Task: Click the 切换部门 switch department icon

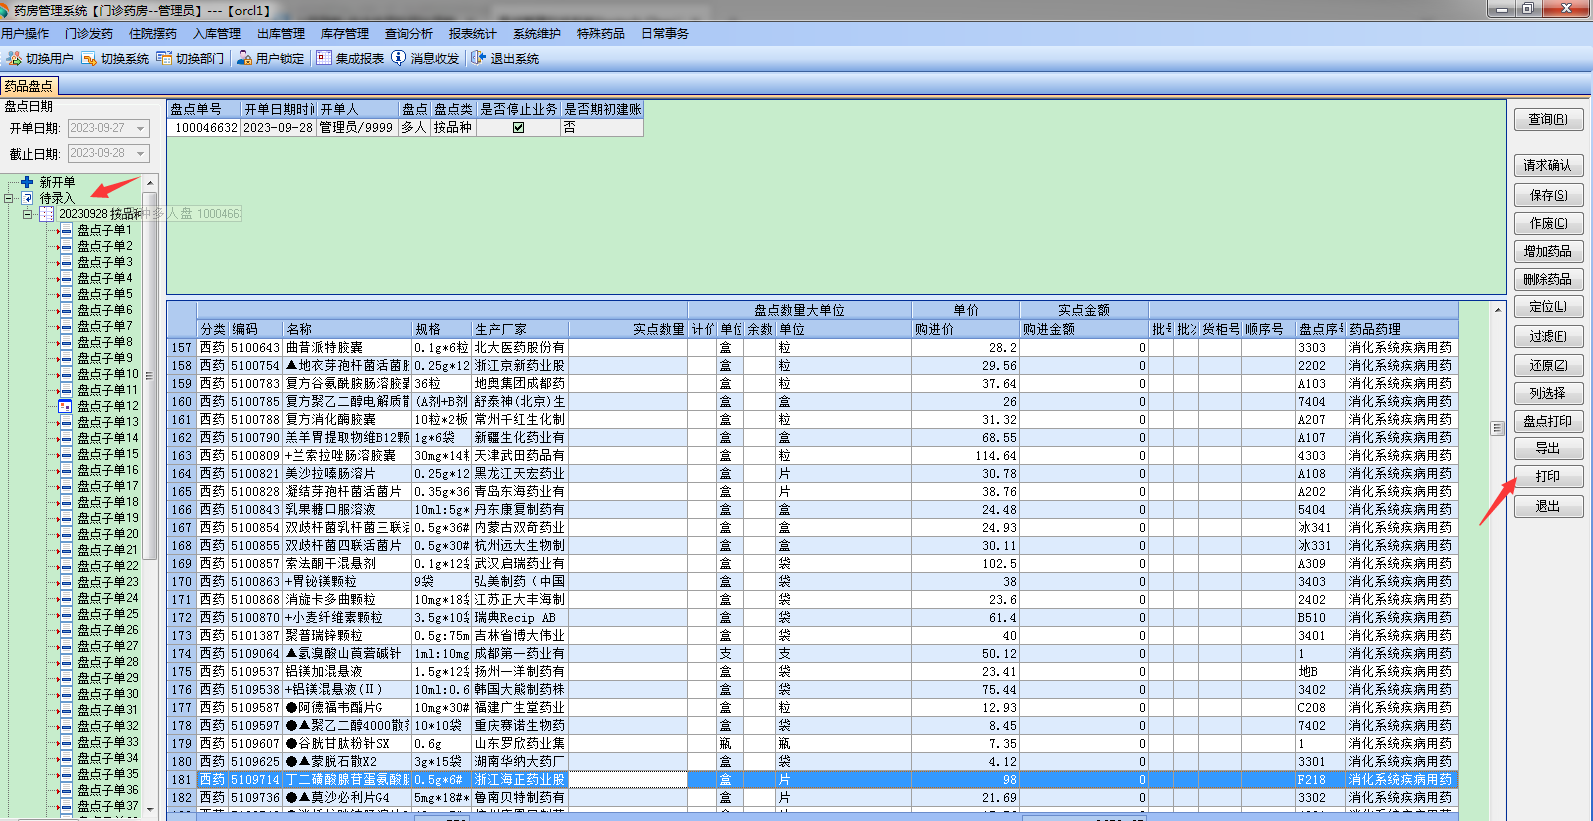Action: pos(164,59)
